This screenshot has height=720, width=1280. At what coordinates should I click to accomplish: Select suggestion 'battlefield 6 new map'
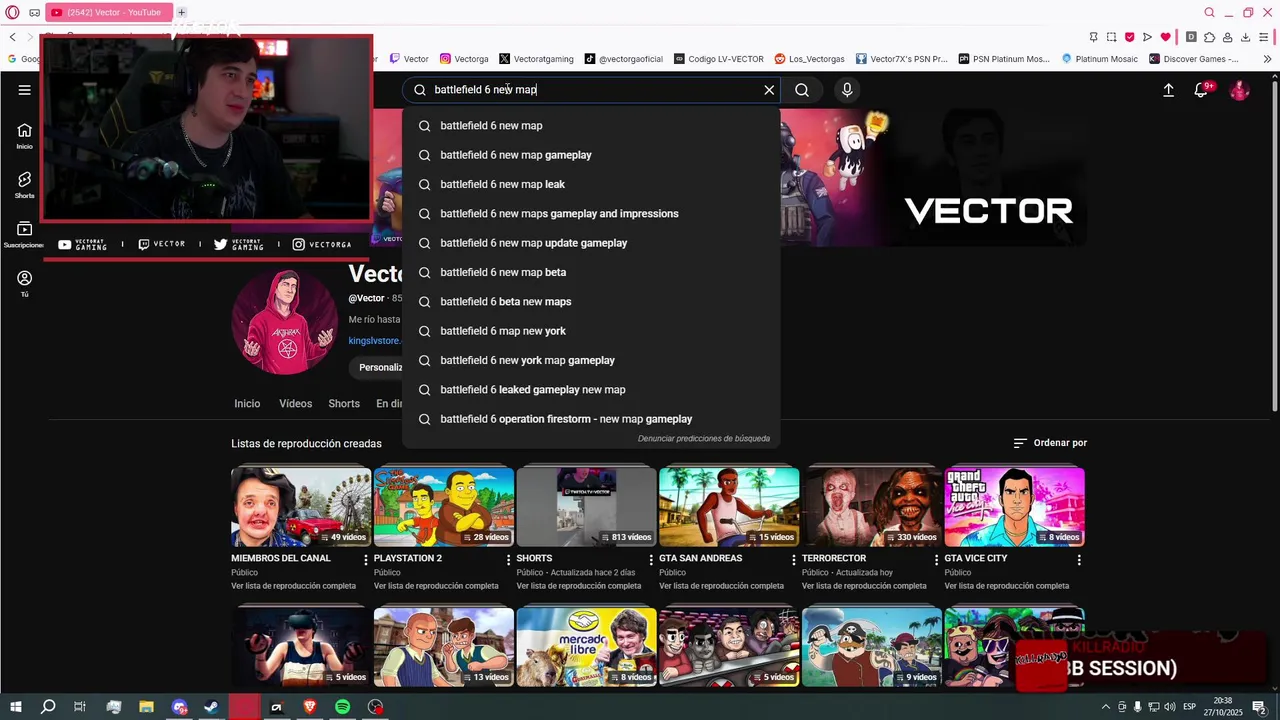(591, 126)
